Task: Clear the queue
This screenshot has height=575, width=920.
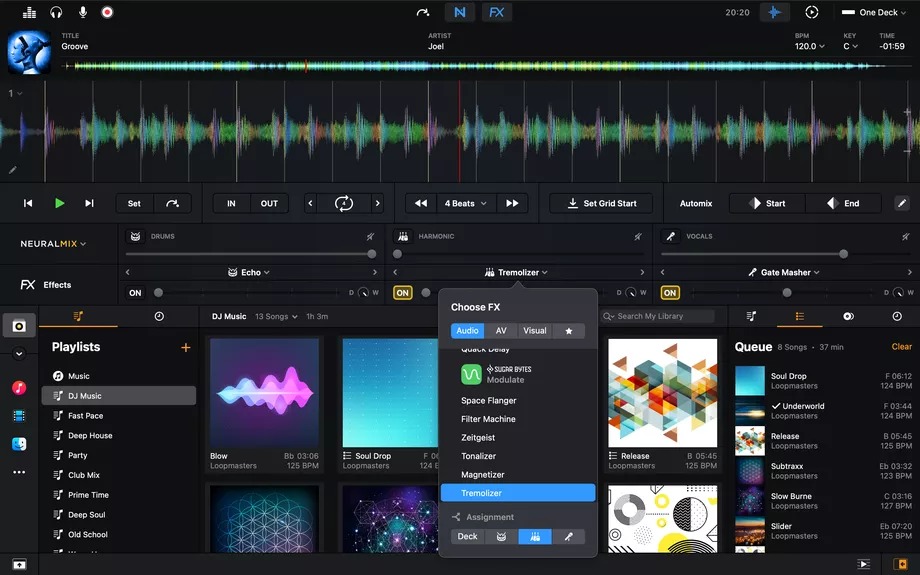Action: tap(901, 347)
